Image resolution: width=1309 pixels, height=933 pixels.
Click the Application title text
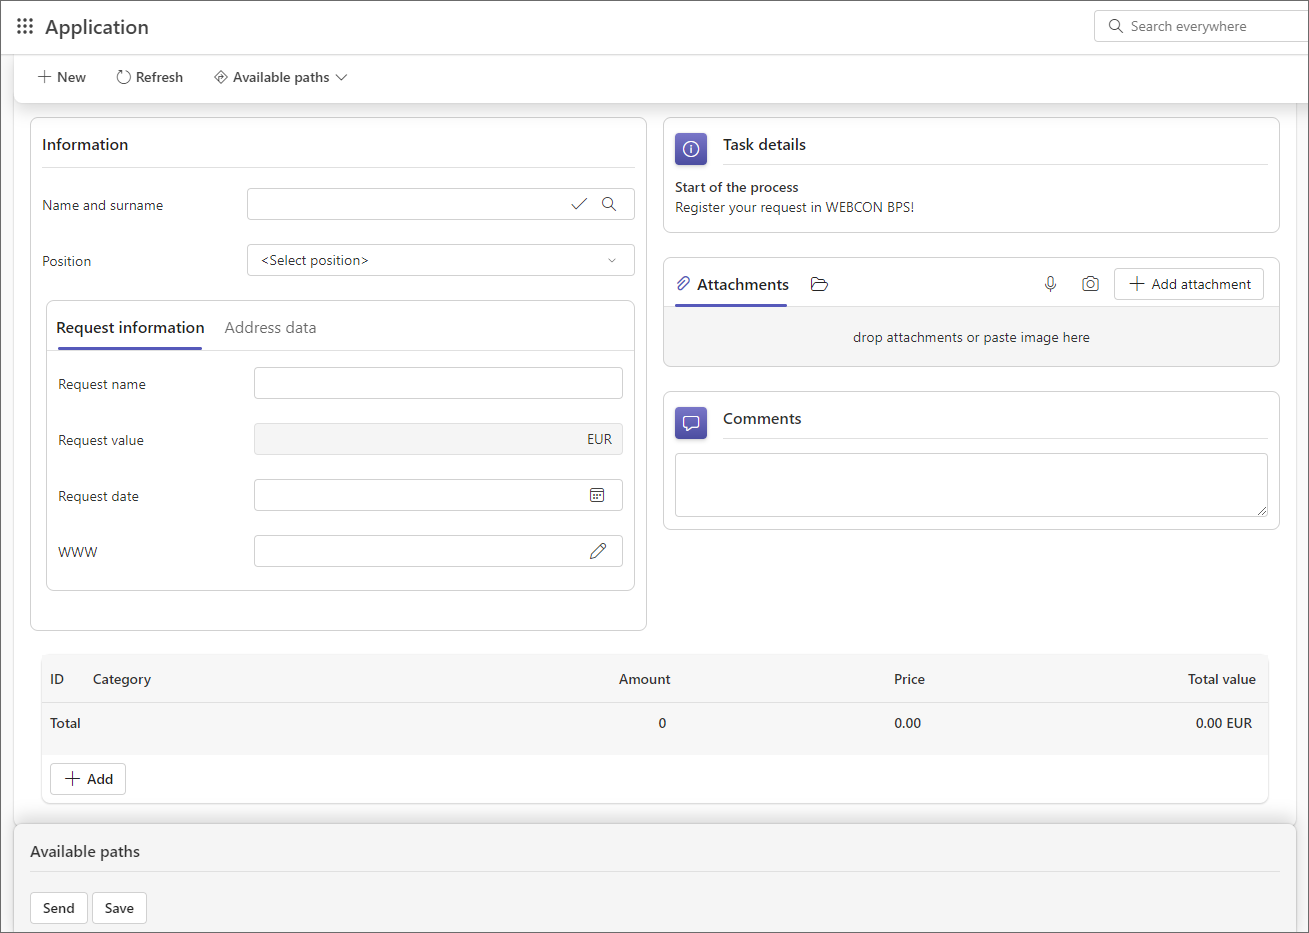pos(97,27)
